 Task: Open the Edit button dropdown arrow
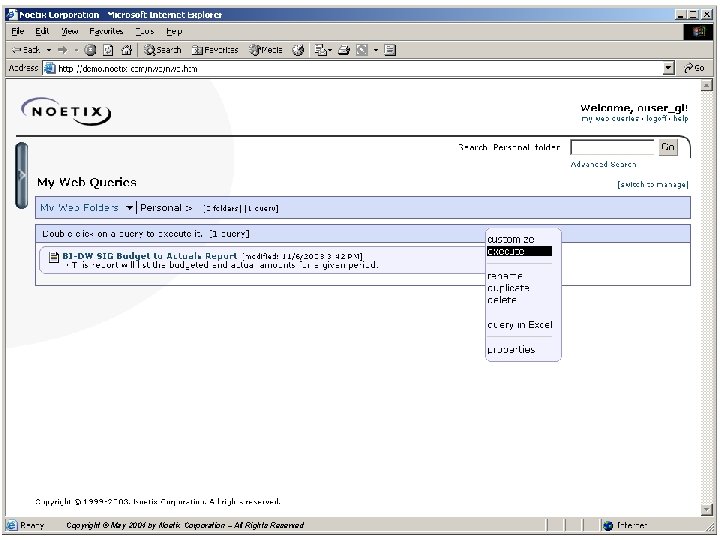pyautogui.click(x=376, y=50)
